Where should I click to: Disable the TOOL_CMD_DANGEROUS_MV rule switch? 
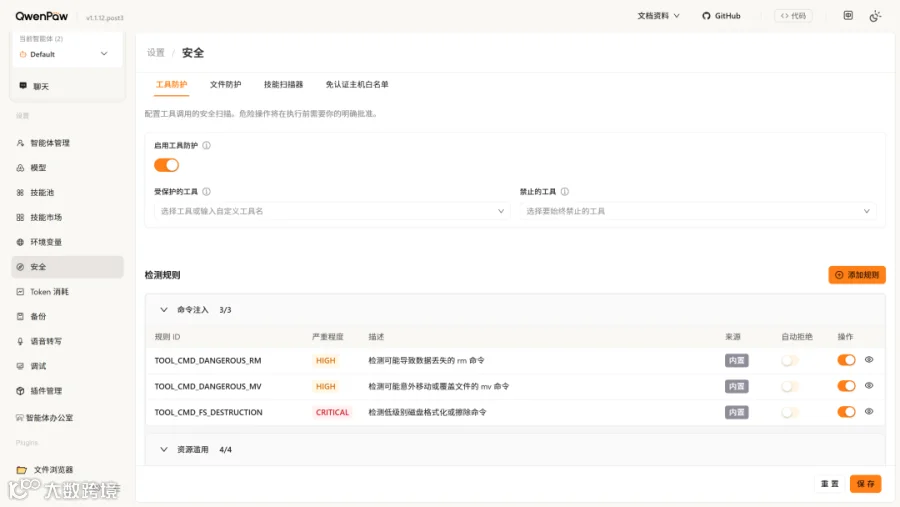847,386
